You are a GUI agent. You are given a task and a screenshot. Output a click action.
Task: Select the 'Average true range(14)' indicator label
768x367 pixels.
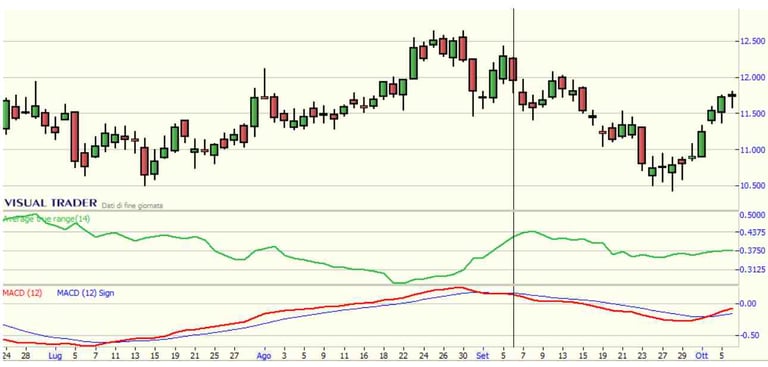pyautogui.click(x=47, y=219)
